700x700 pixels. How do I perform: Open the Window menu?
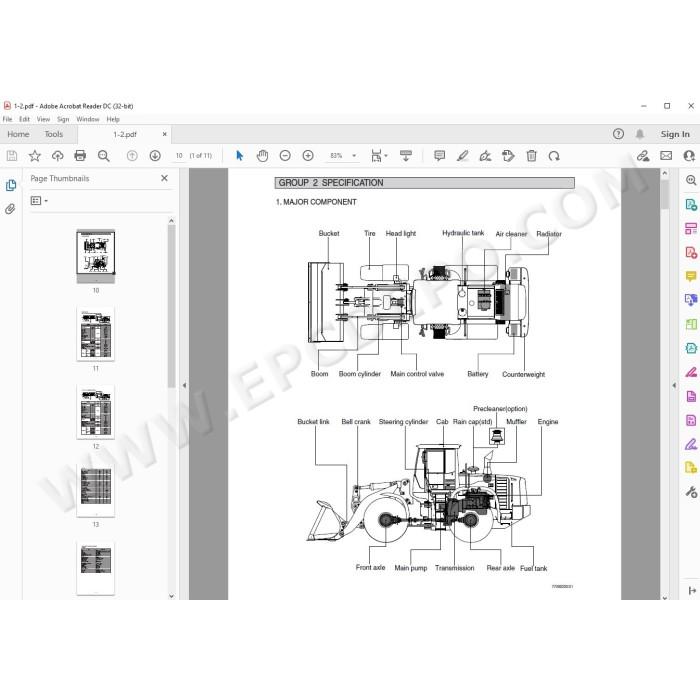(x=88, y=119)
